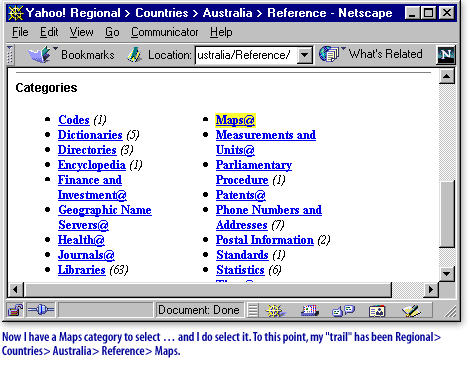Expand the Location URL dropdown arrow
Screen dimensions: 470x390
pos(305,55)
